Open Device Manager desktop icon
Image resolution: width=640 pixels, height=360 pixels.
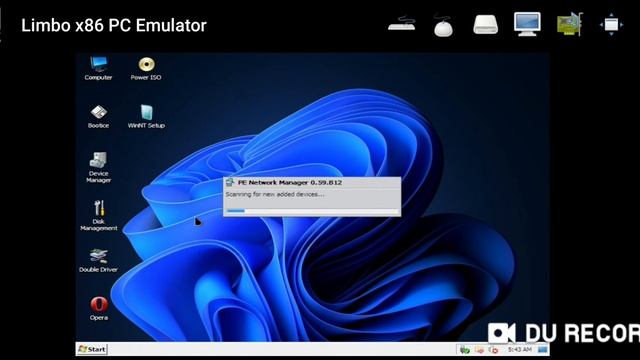98,167
